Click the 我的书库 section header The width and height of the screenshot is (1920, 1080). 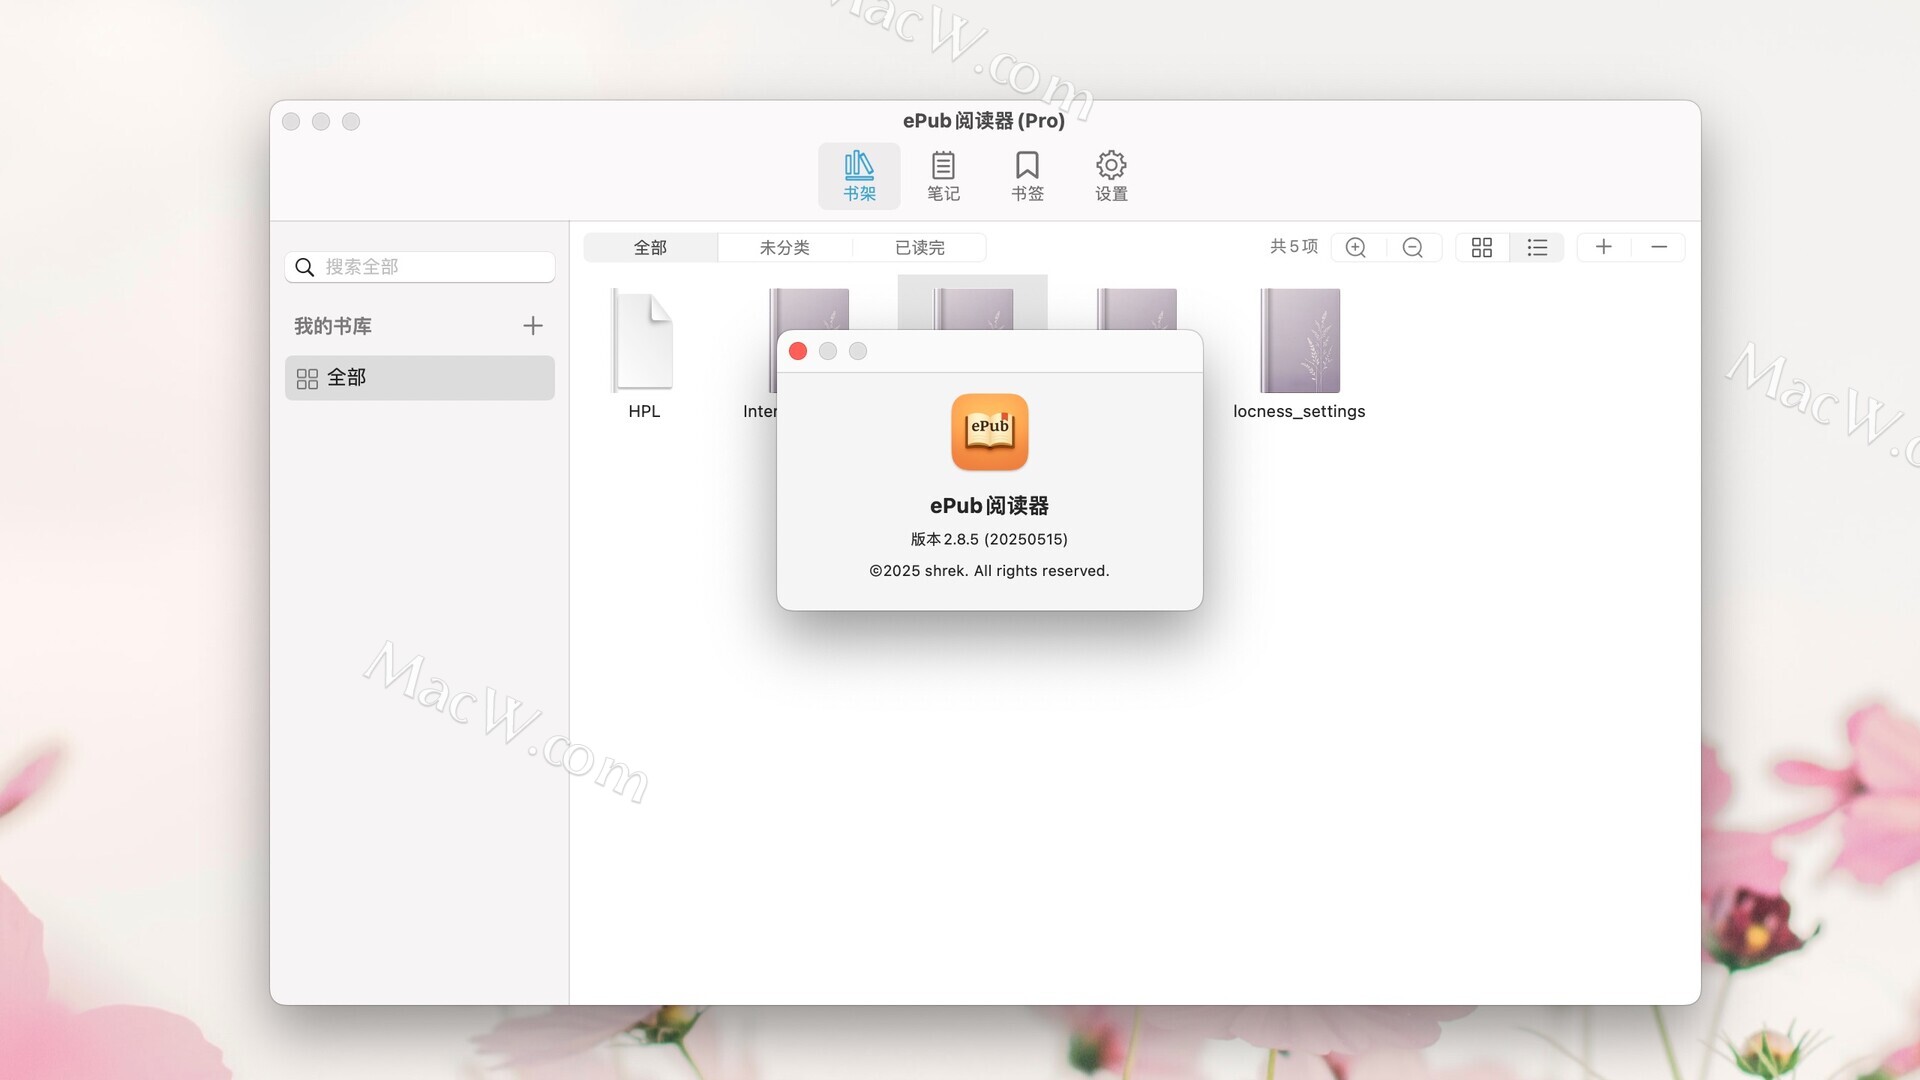(x=333, y=326)
